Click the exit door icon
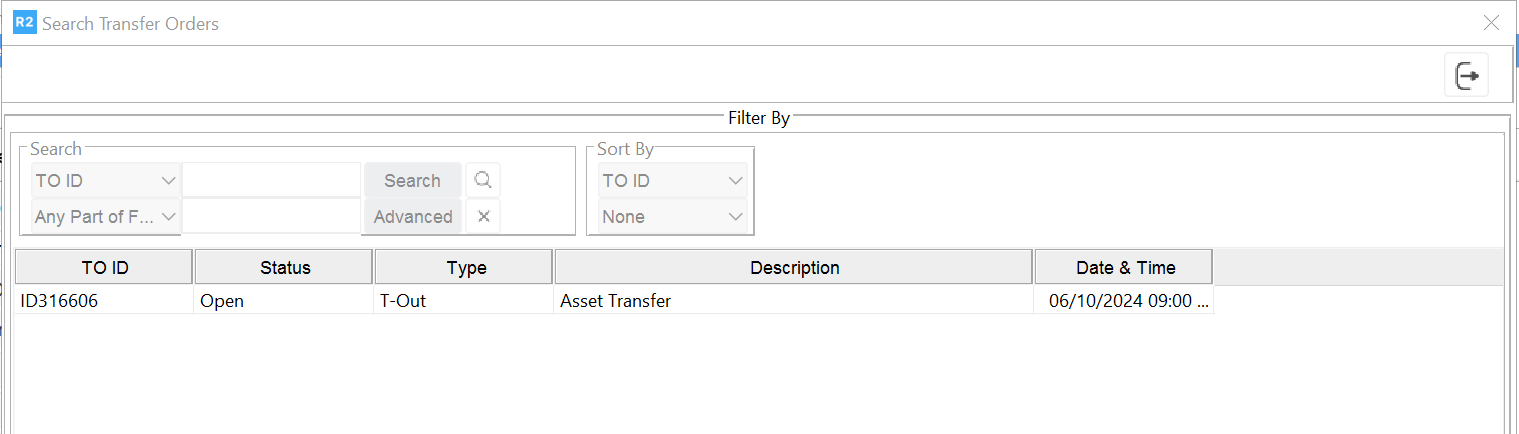 pos(1466,76)
